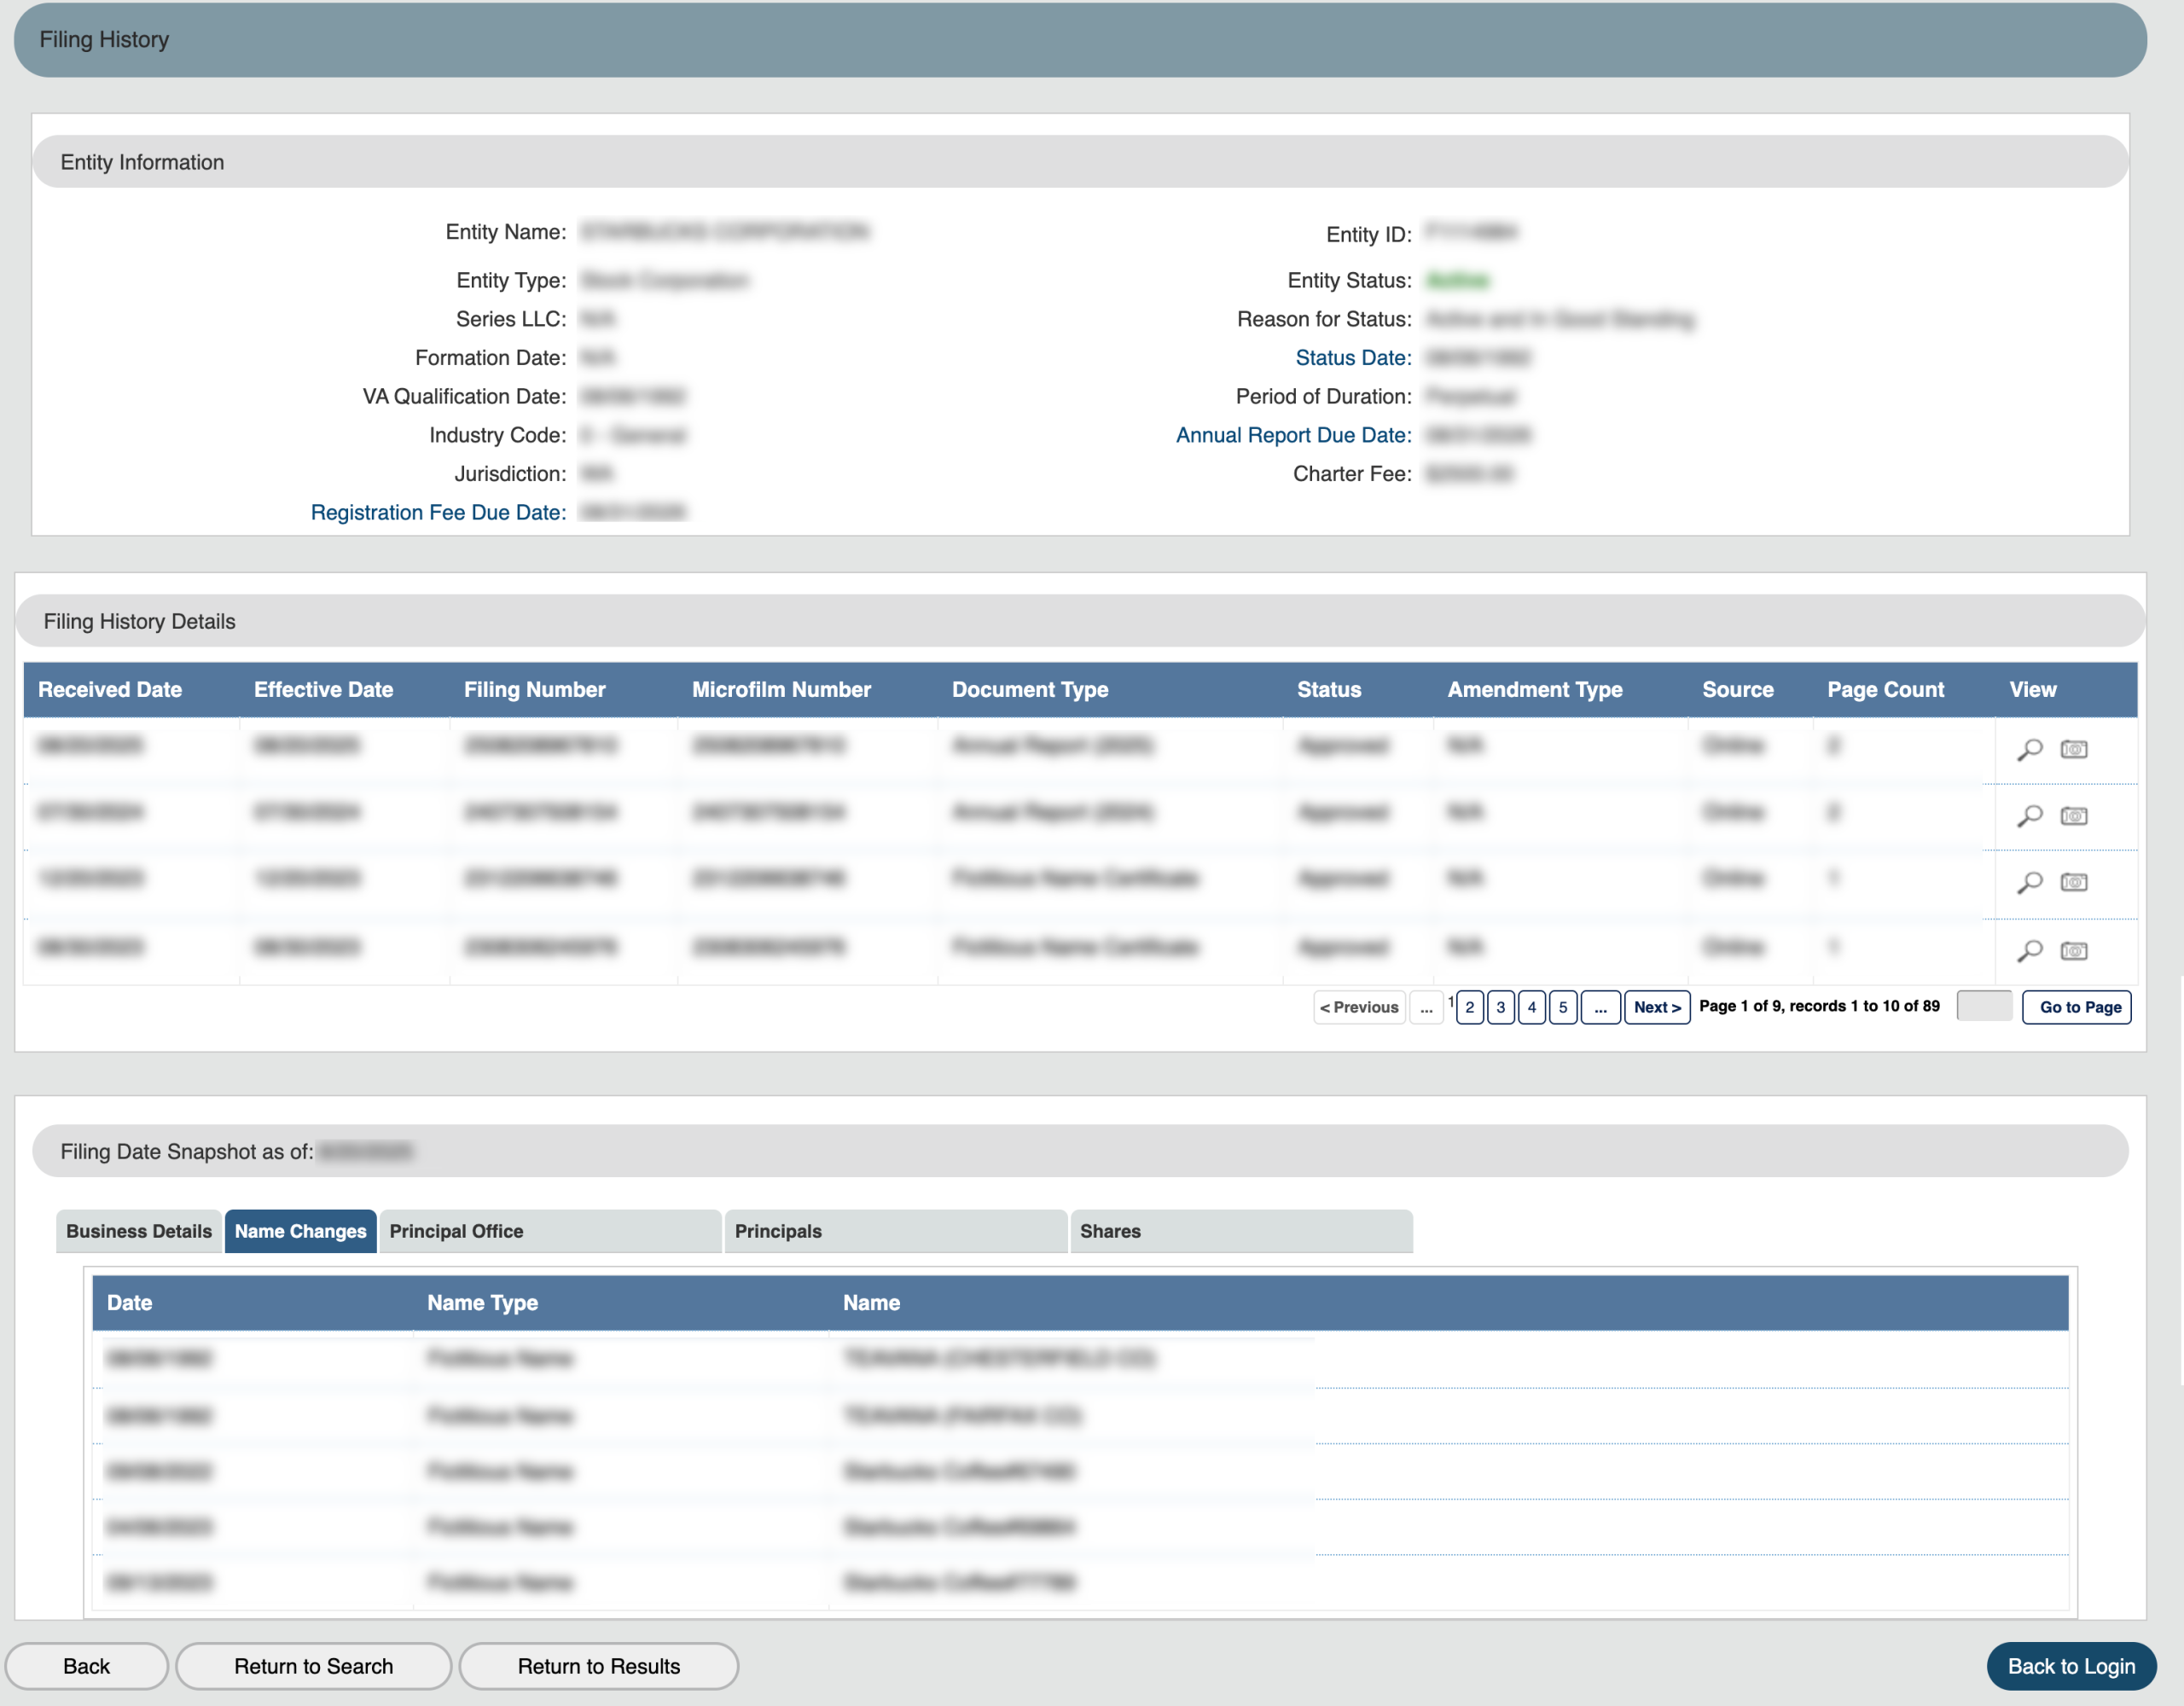
Task: Click the 'Reason for Status:' label
Action: click(x=1324, y=319)
